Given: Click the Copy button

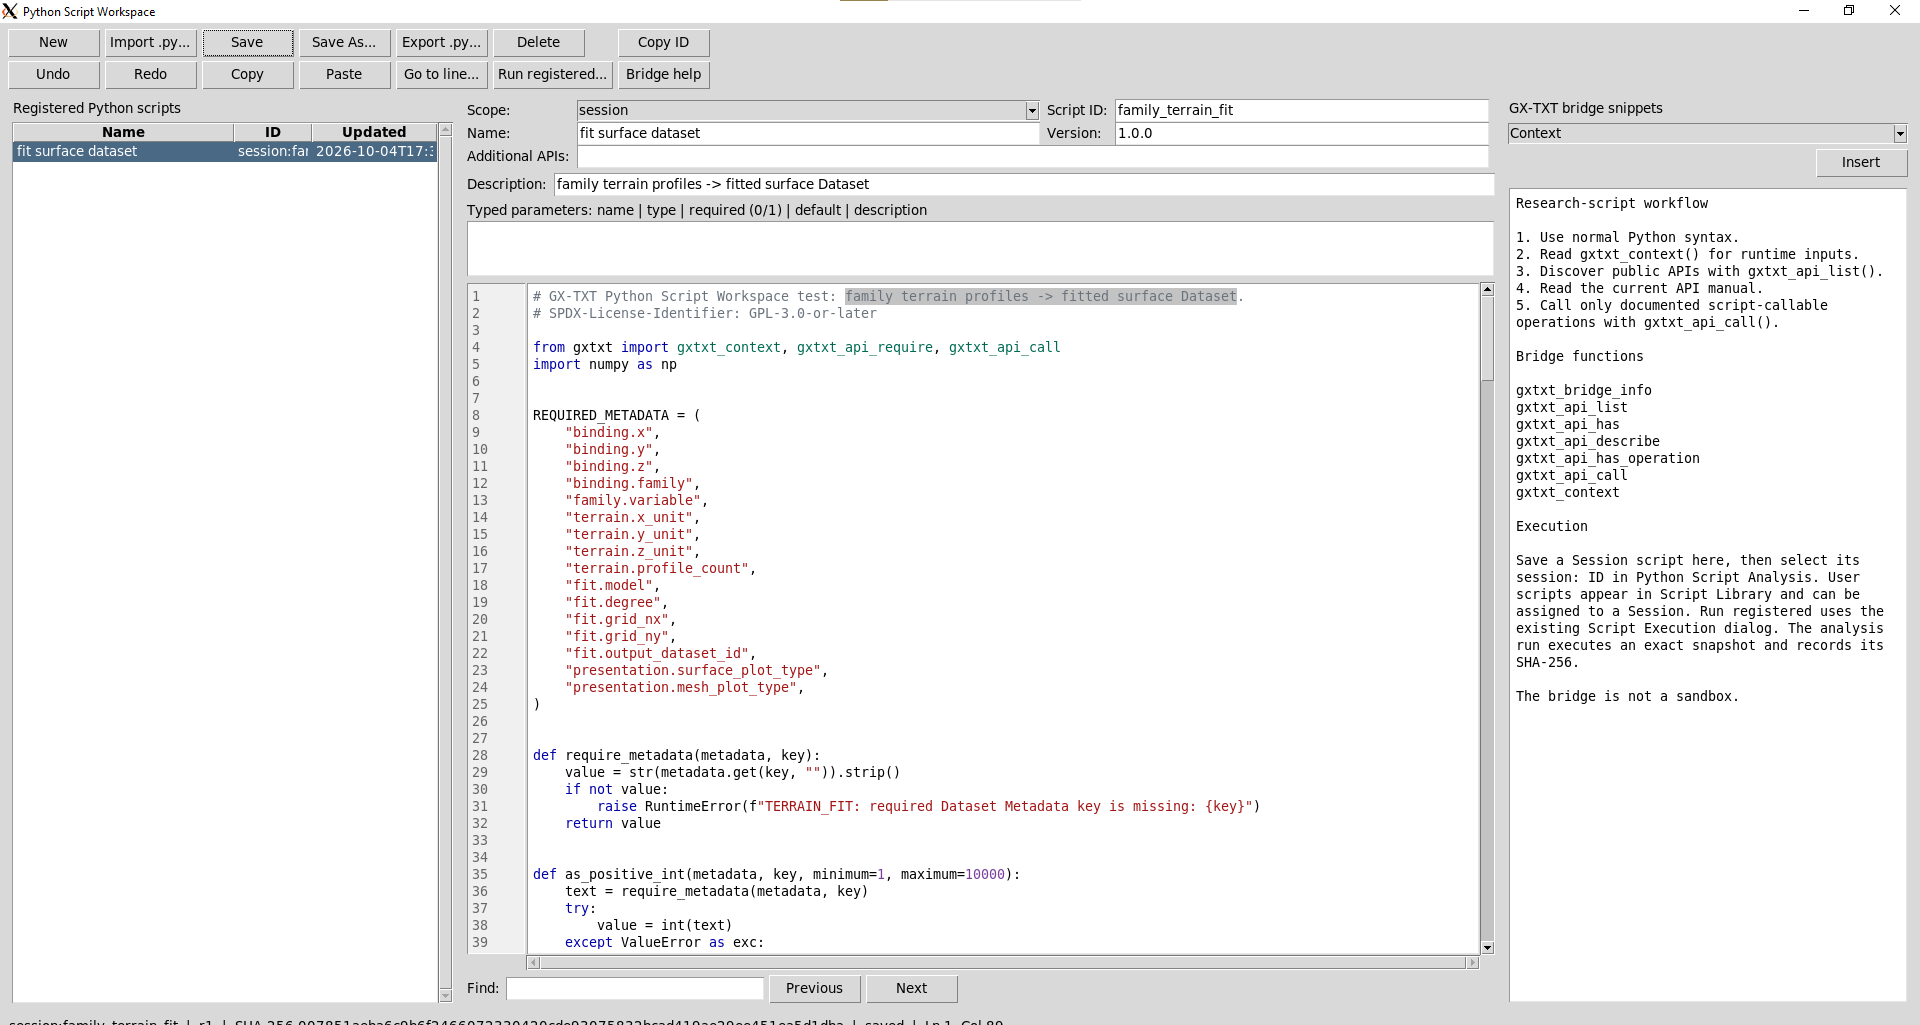Looking at the screenshot, I should click(247, 74).
